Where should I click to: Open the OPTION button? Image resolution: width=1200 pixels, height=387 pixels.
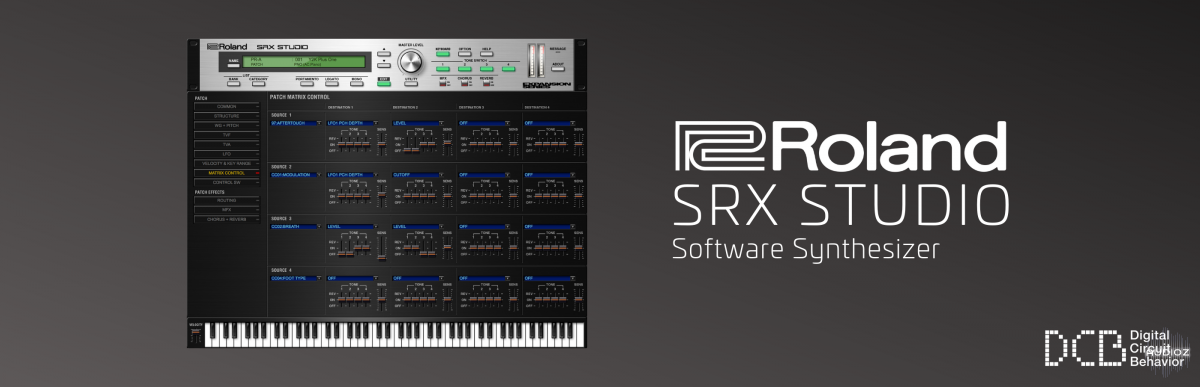[x=465, y=54]
